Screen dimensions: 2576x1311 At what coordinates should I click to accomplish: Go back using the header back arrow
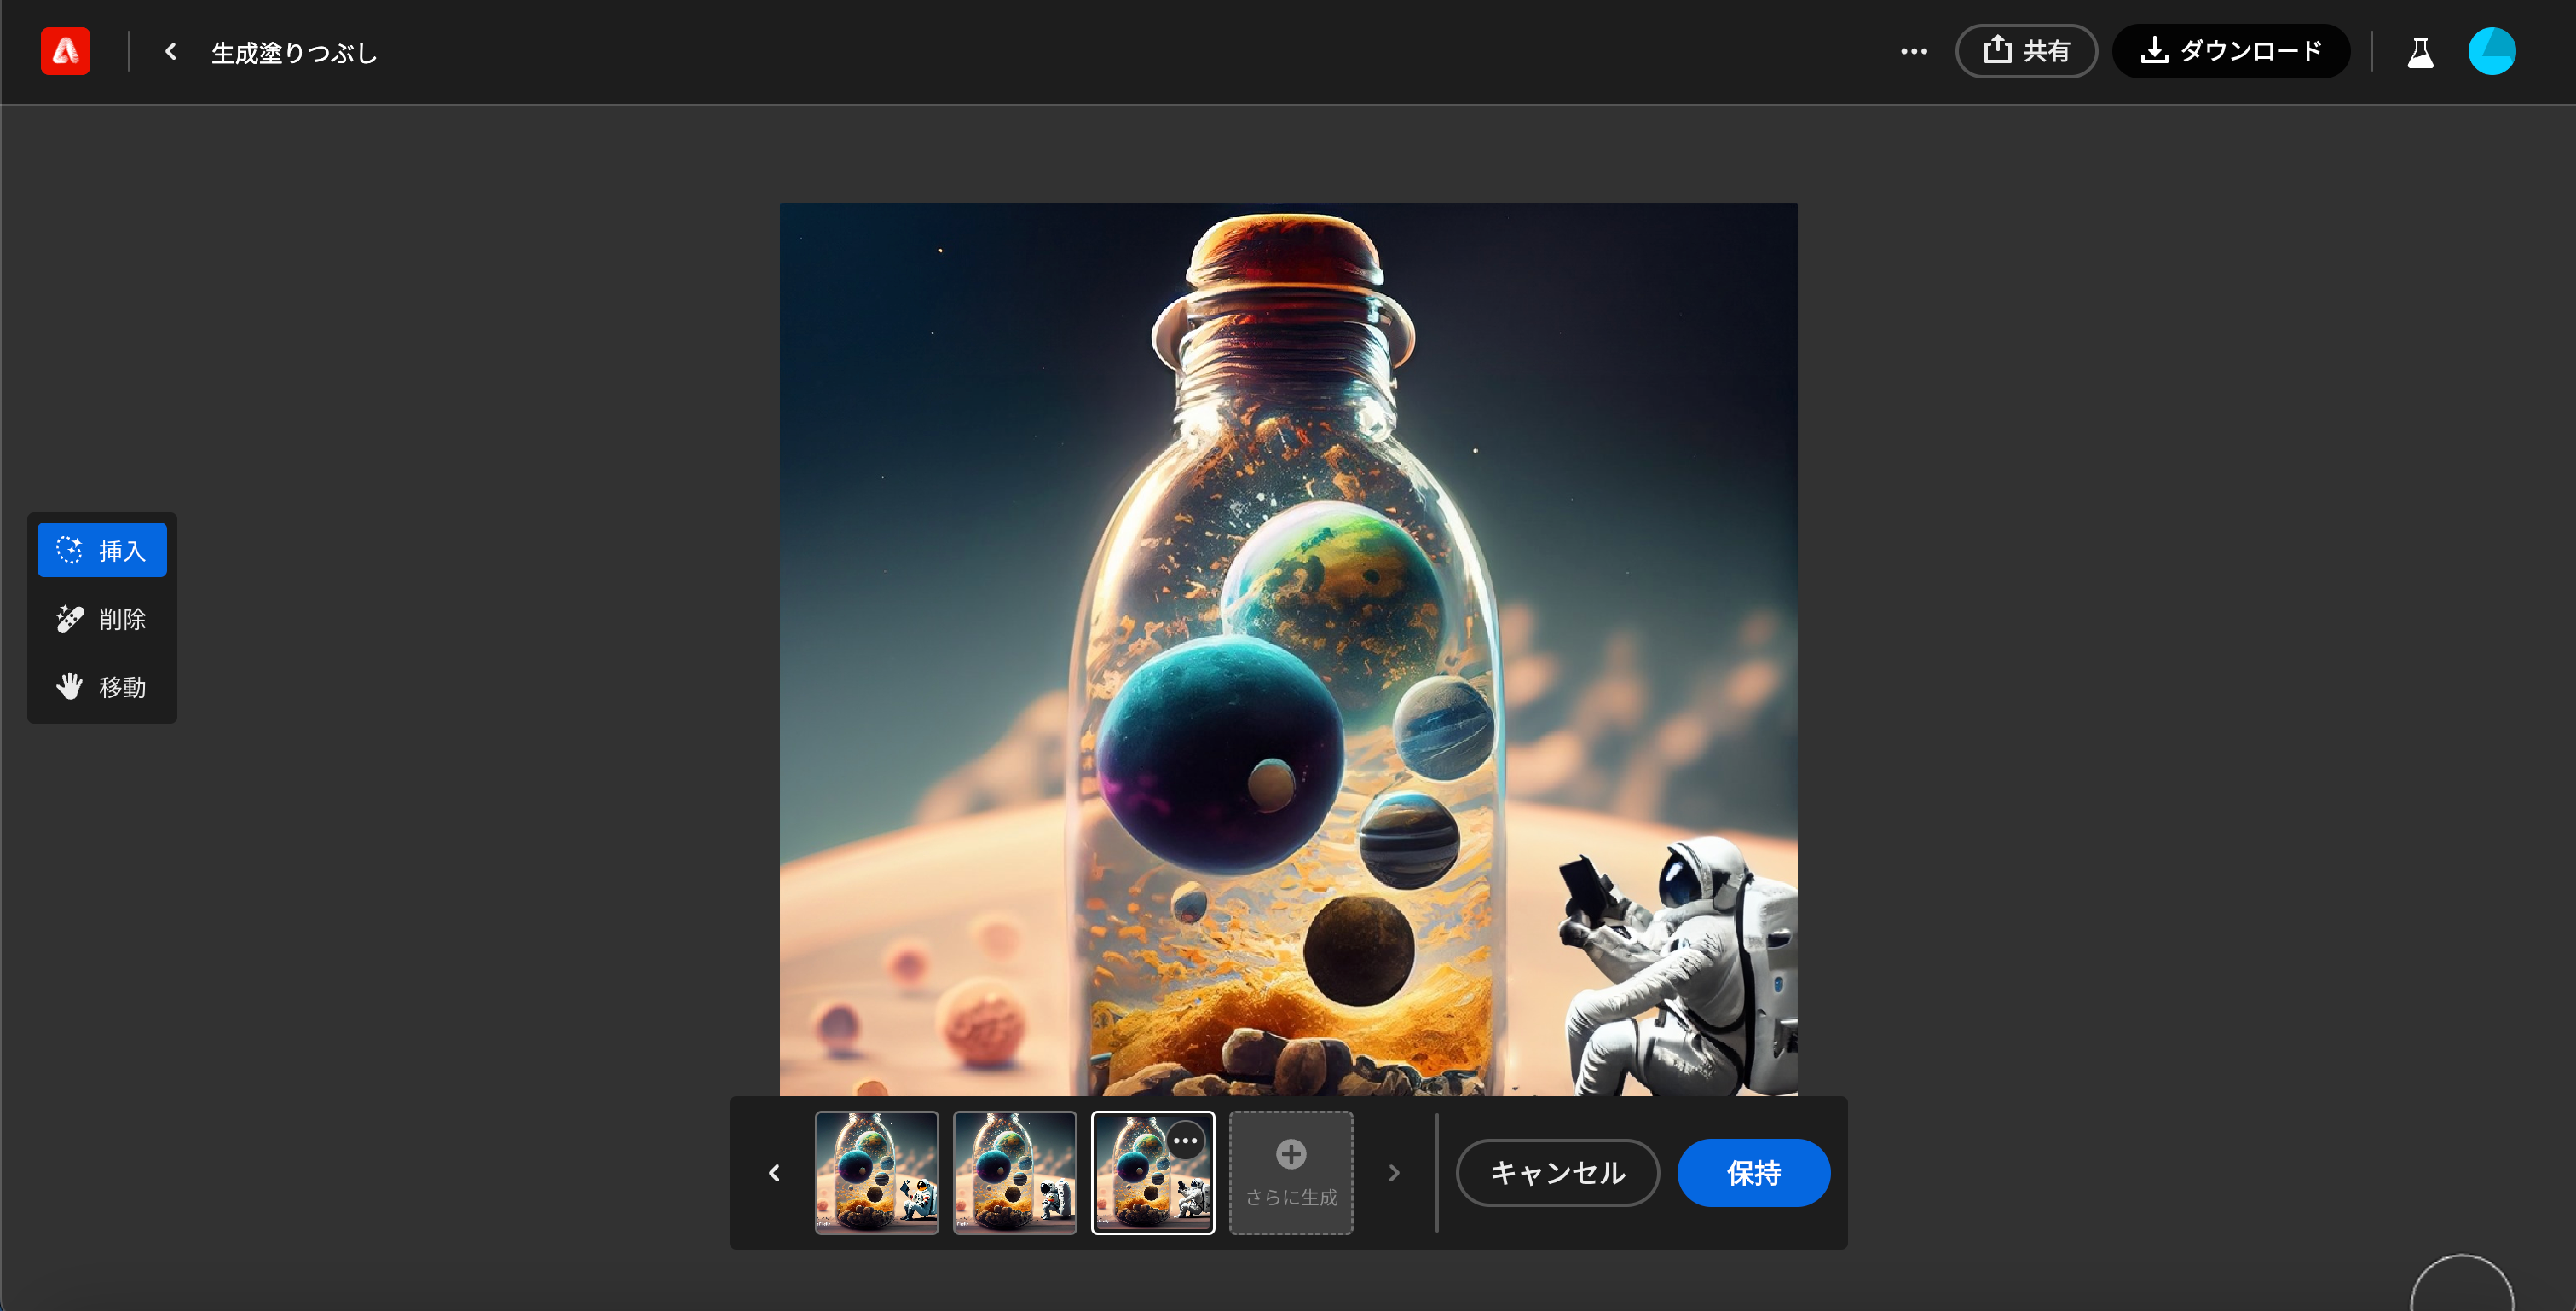171,51
